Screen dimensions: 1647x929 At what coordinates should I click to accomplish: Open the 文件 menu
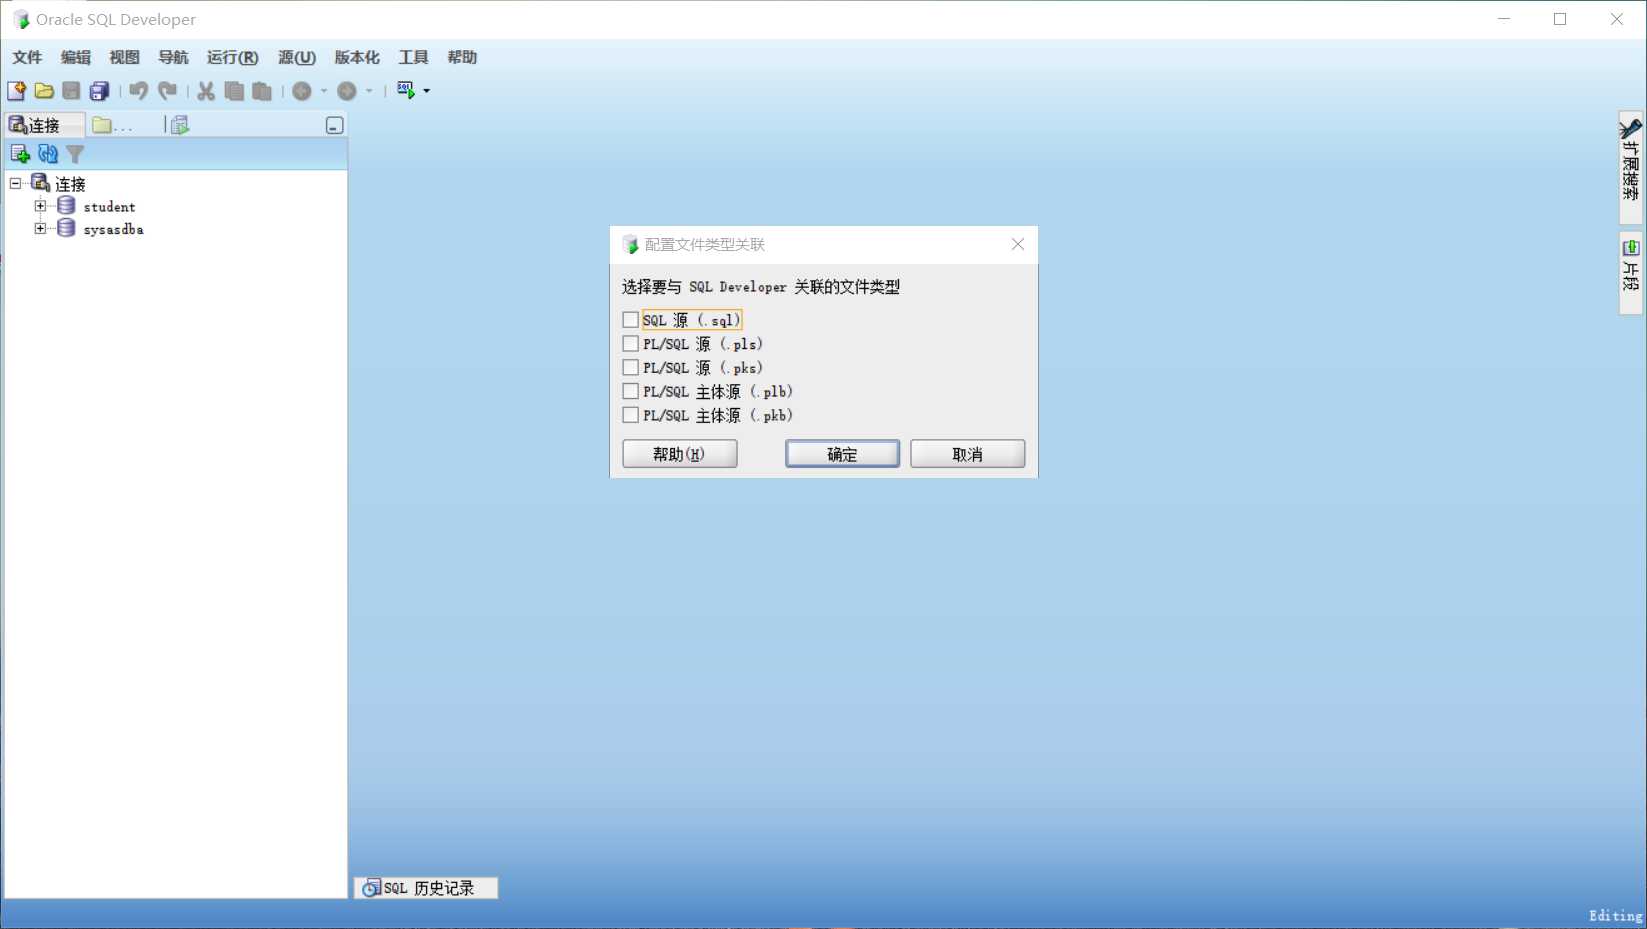pyautogui.click(x=27, y=57)
